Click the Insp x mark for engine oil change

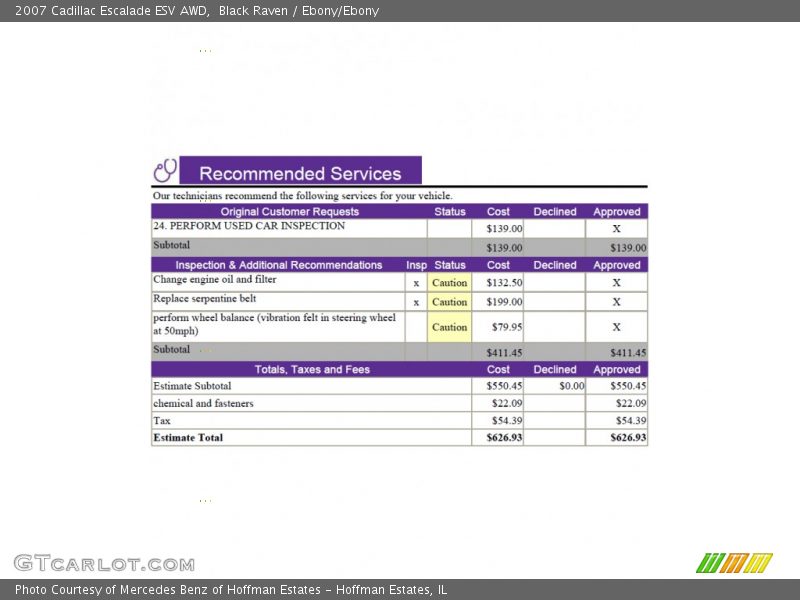(x=416, y=283)
